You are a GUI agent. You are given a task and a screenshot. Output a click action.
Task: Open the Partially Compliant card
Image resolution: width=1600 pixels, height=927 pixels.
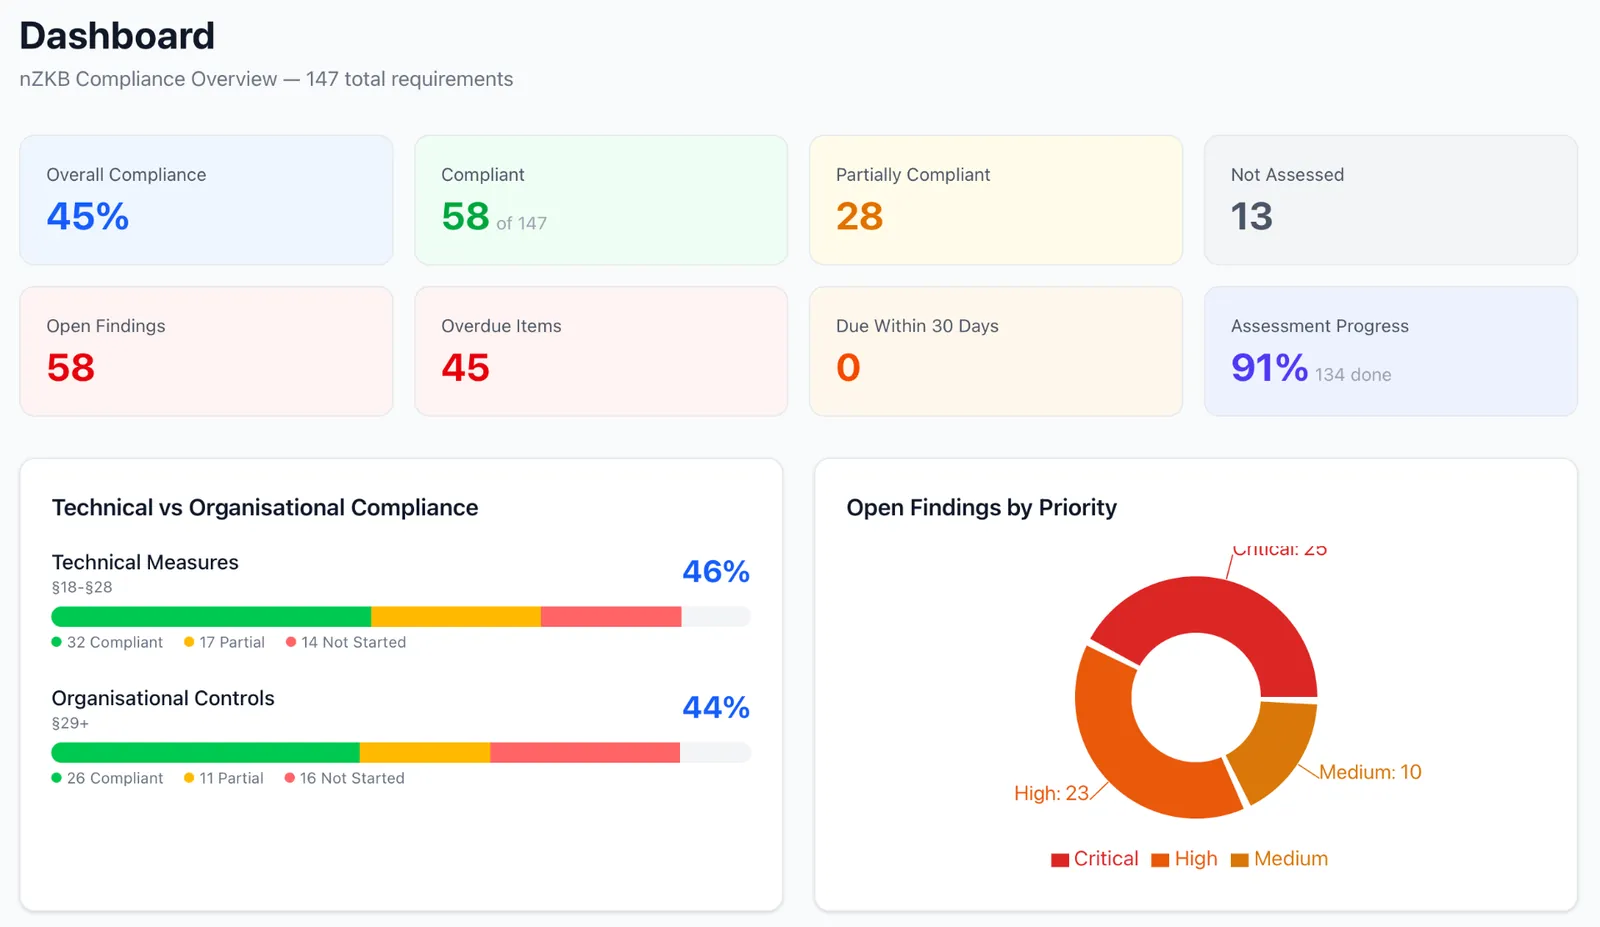pyautogui.click(x=996, y=200)
